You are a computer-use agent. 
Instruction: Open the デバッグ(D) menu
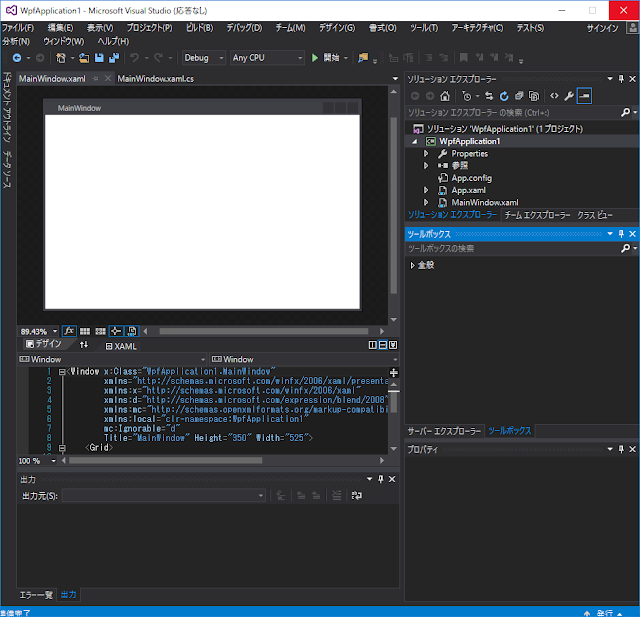[x=244, y=28]
